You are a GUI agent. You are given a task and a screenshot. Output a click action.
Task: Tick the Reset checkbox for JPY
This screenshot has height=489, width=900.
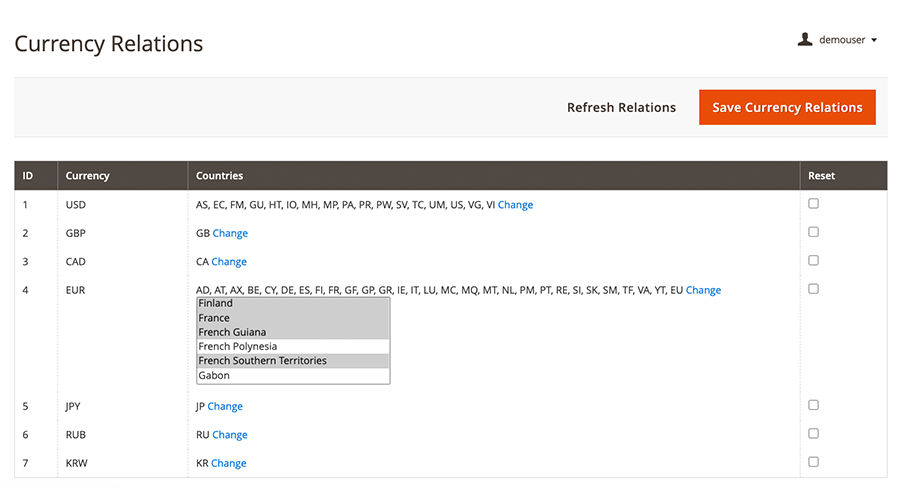coord(813,405)
